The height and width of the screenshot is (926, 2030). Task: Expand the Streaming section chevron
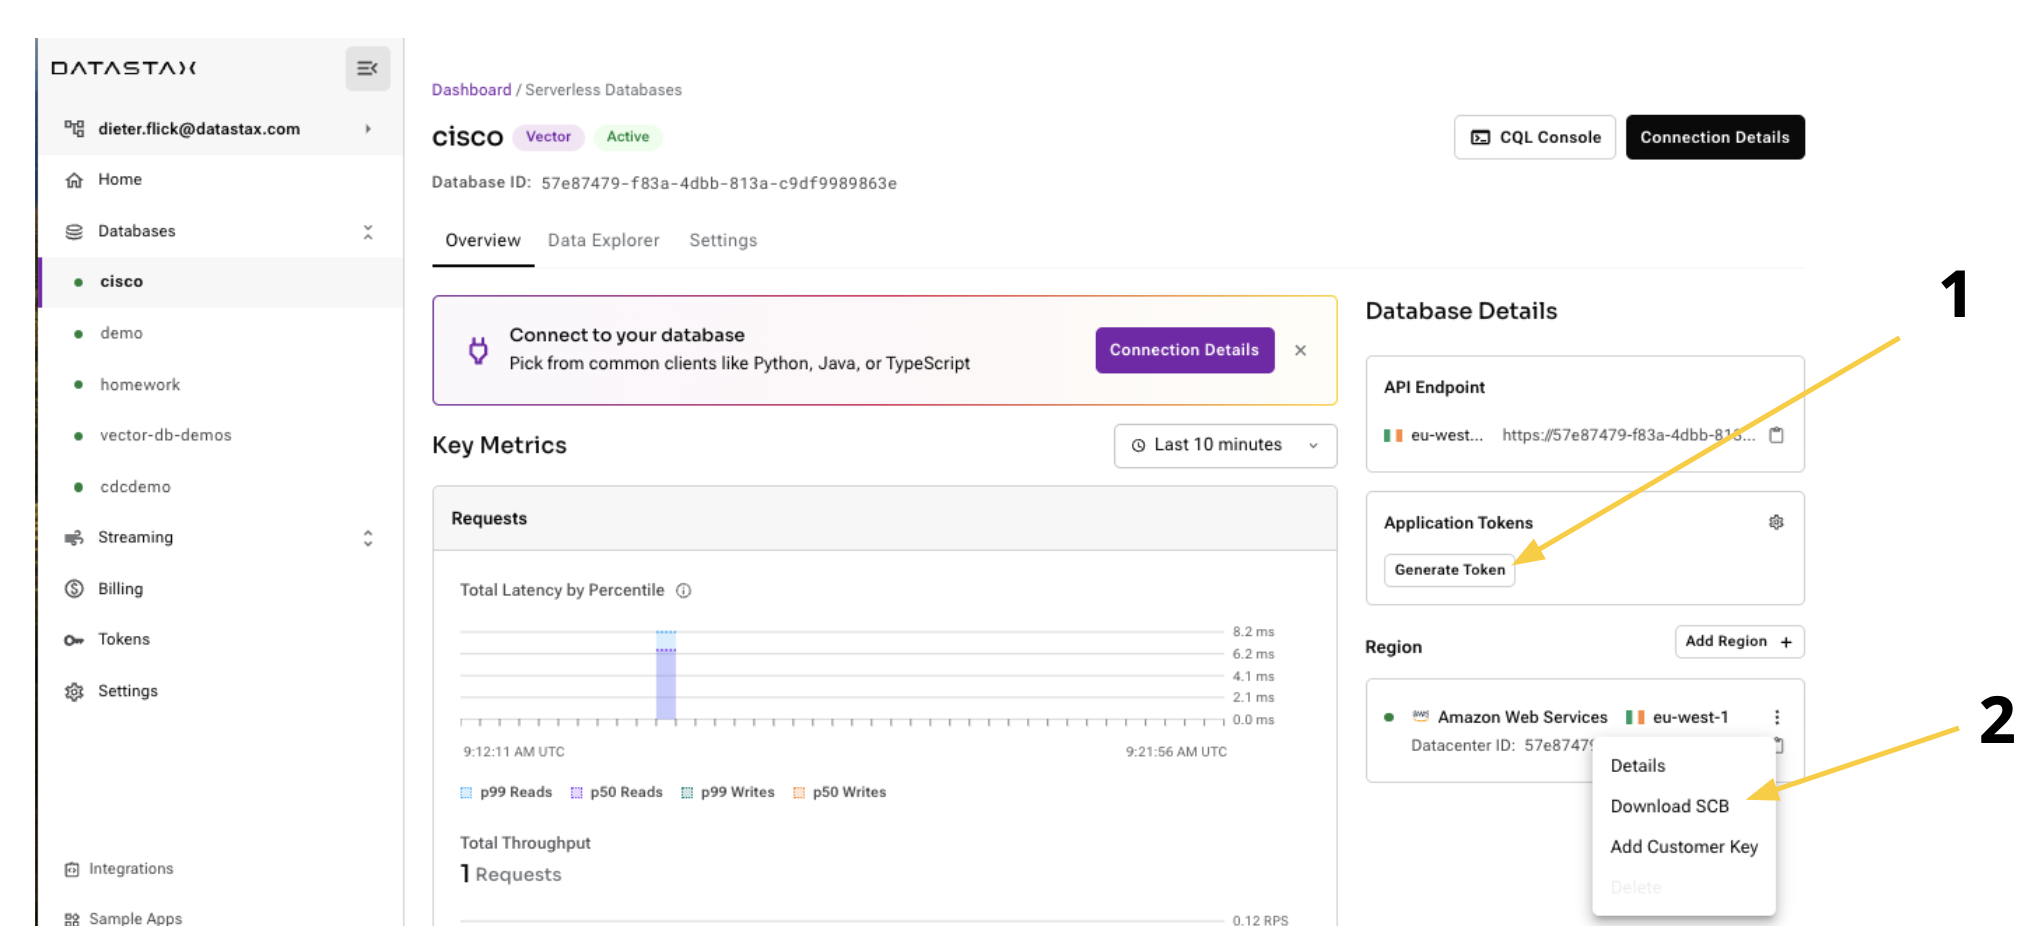click(368, 538)
